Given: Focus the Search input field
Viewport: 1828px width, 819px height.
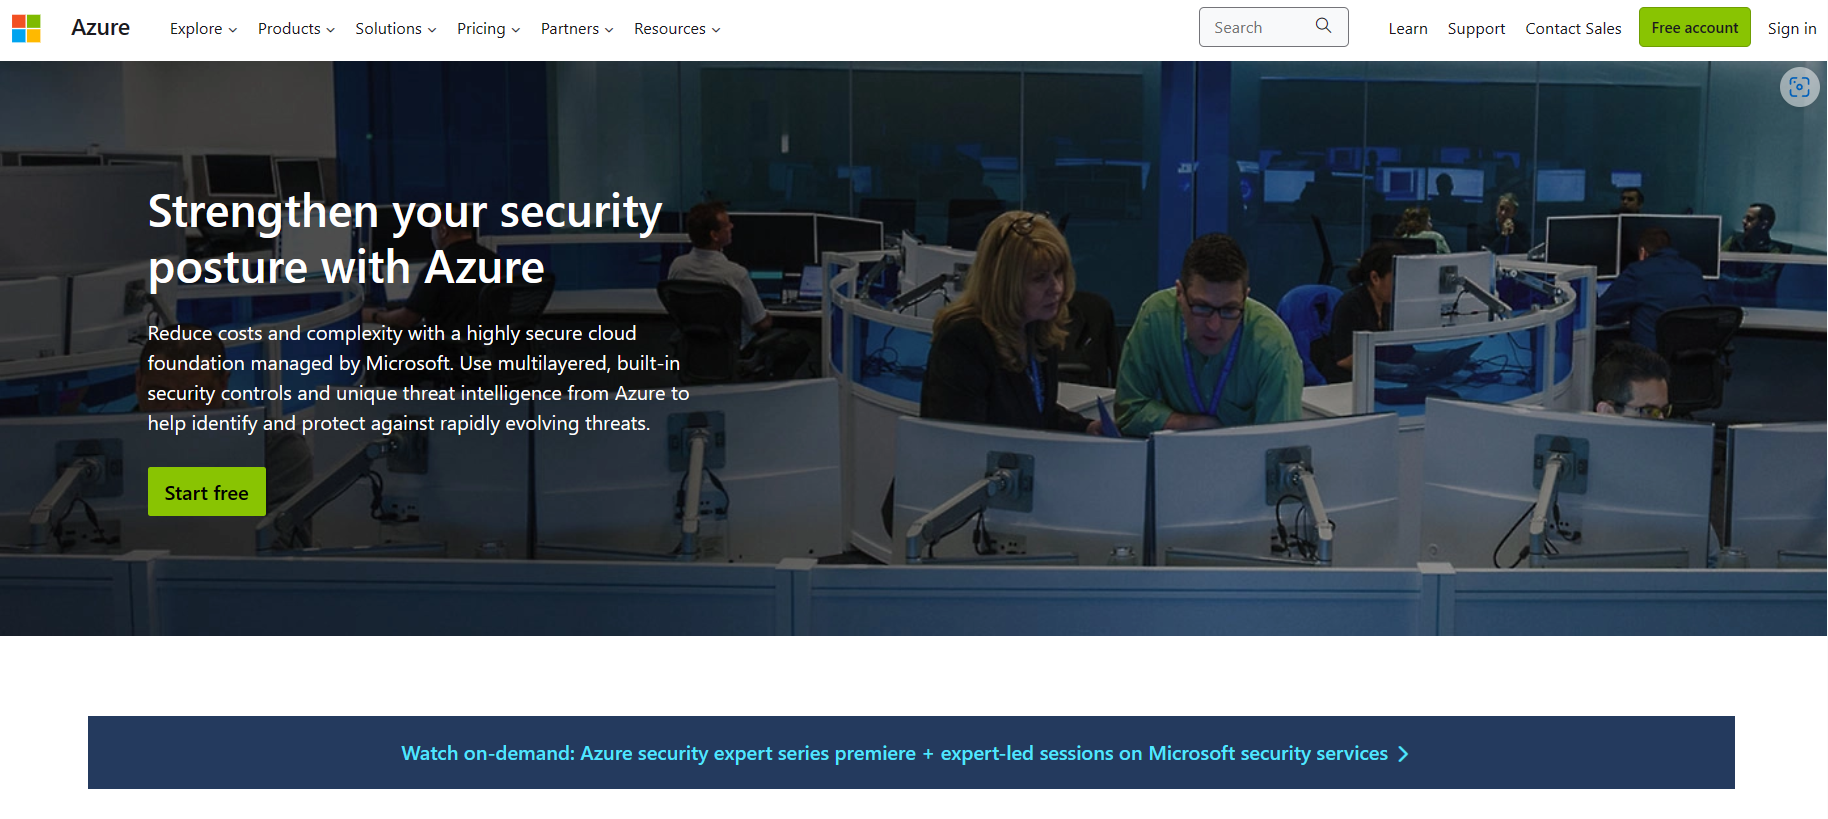Looking at the screenshot, I should tap(1273, 27).
